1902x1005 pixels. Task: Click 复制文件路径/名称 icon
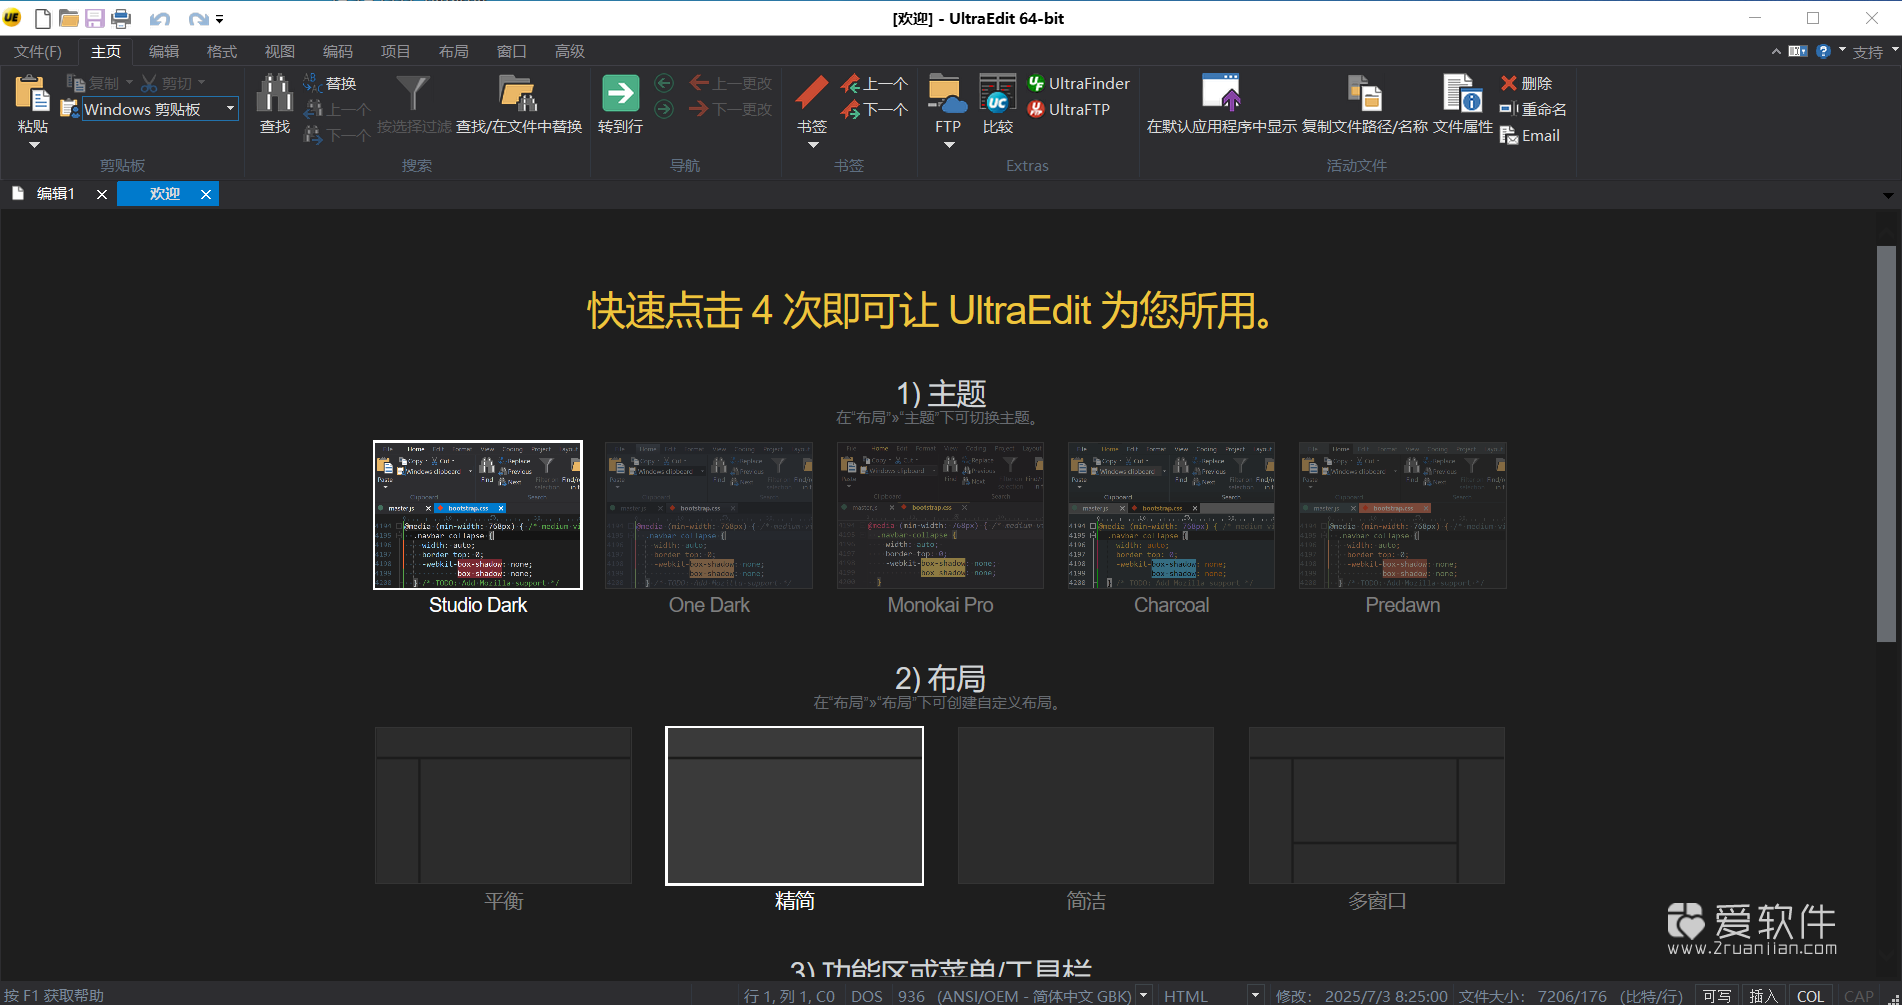(1365, 93)
